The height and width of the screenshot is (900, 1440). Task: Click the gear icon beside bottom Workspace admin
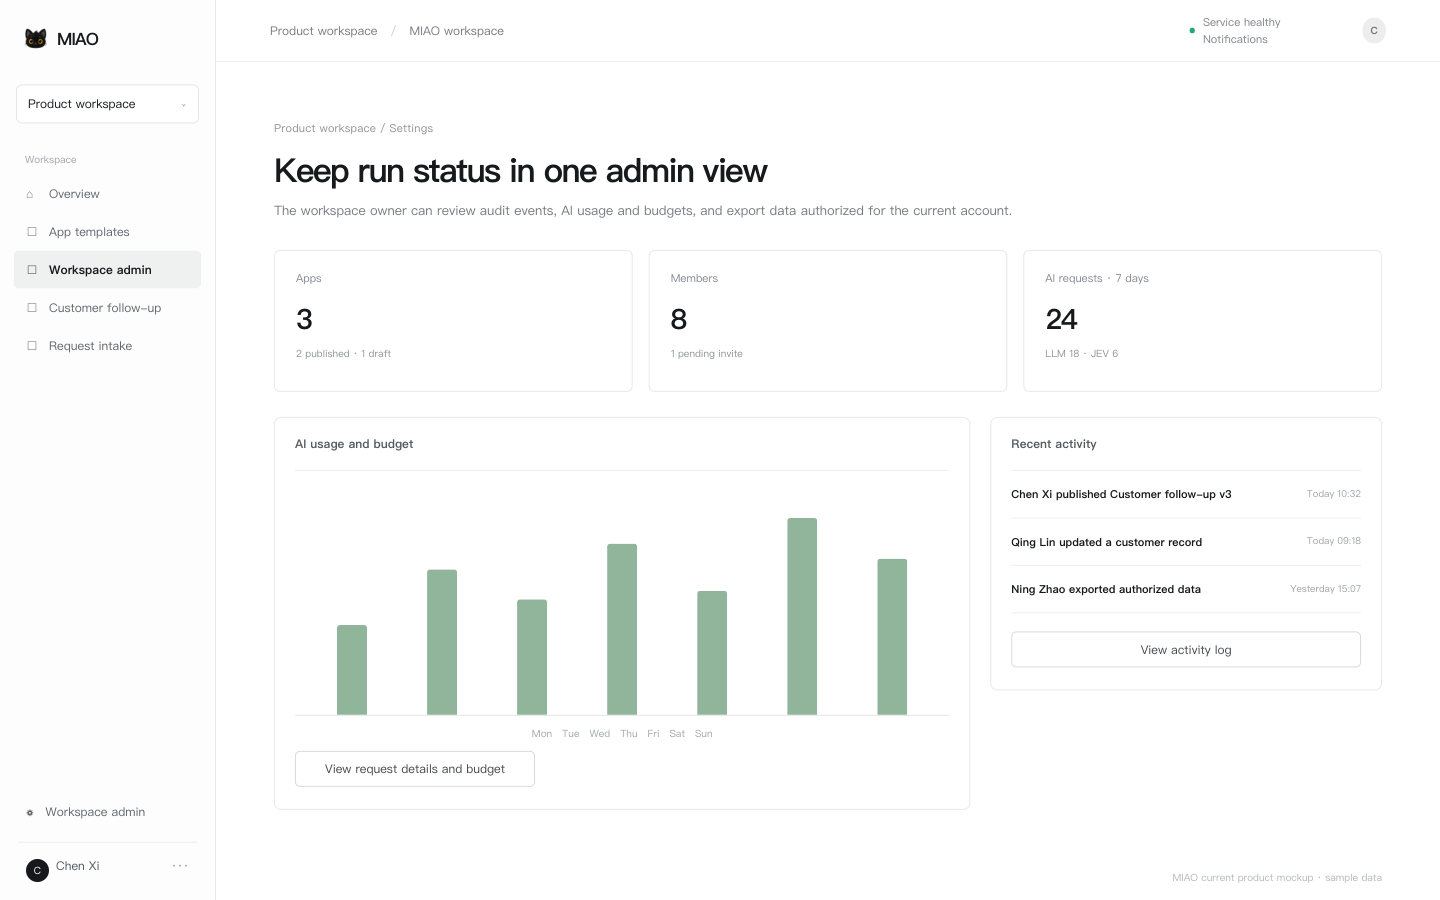point(30,813)
